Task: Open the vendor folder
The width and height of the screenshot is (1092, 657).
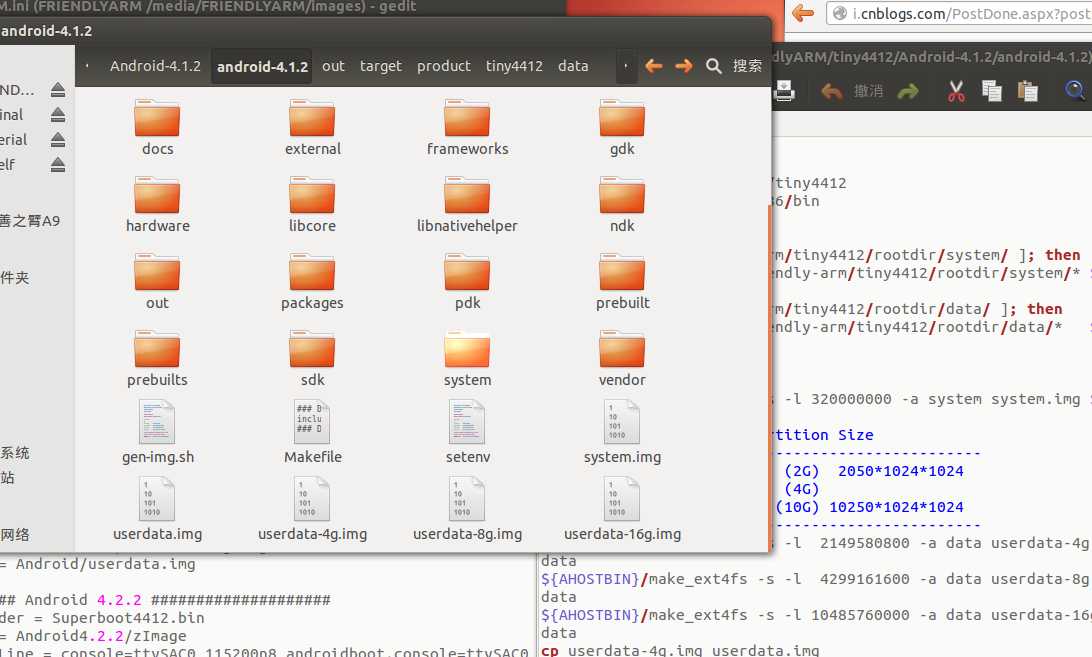Action: [622, 360]
